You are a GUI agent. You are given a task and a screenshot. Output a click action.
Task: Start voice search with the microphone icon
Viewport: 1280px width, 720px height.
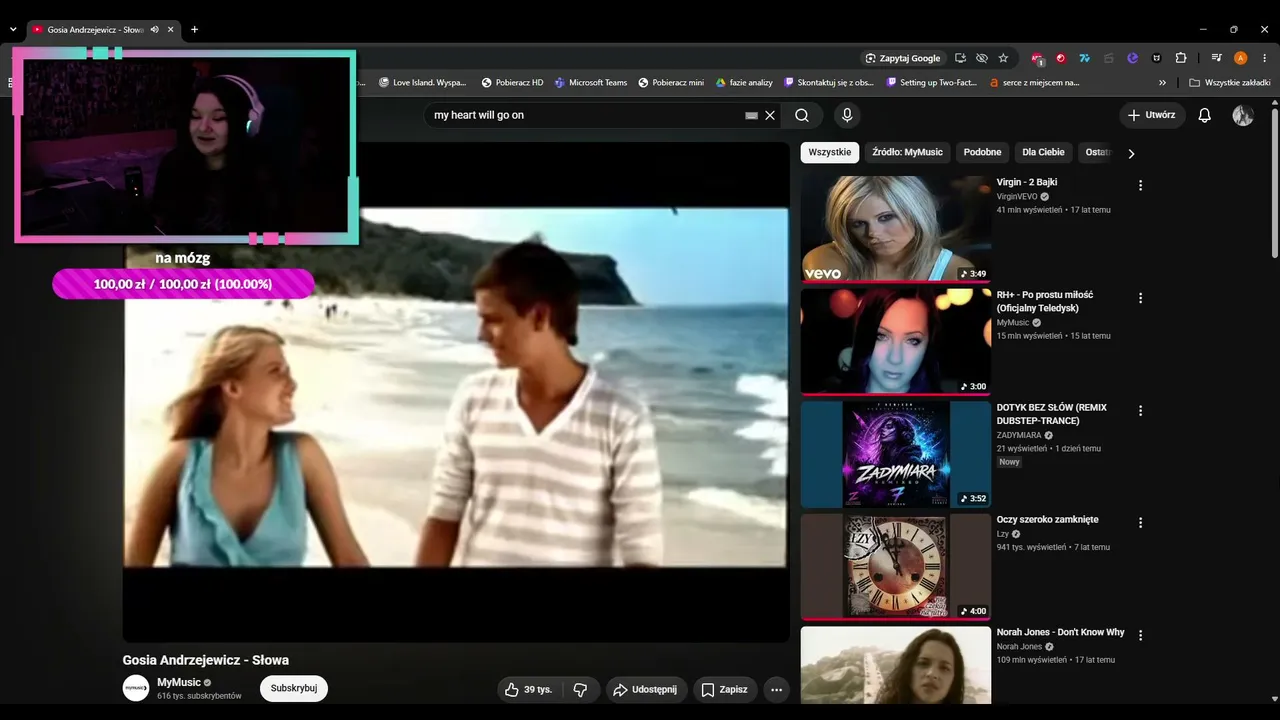pos(847,115)
